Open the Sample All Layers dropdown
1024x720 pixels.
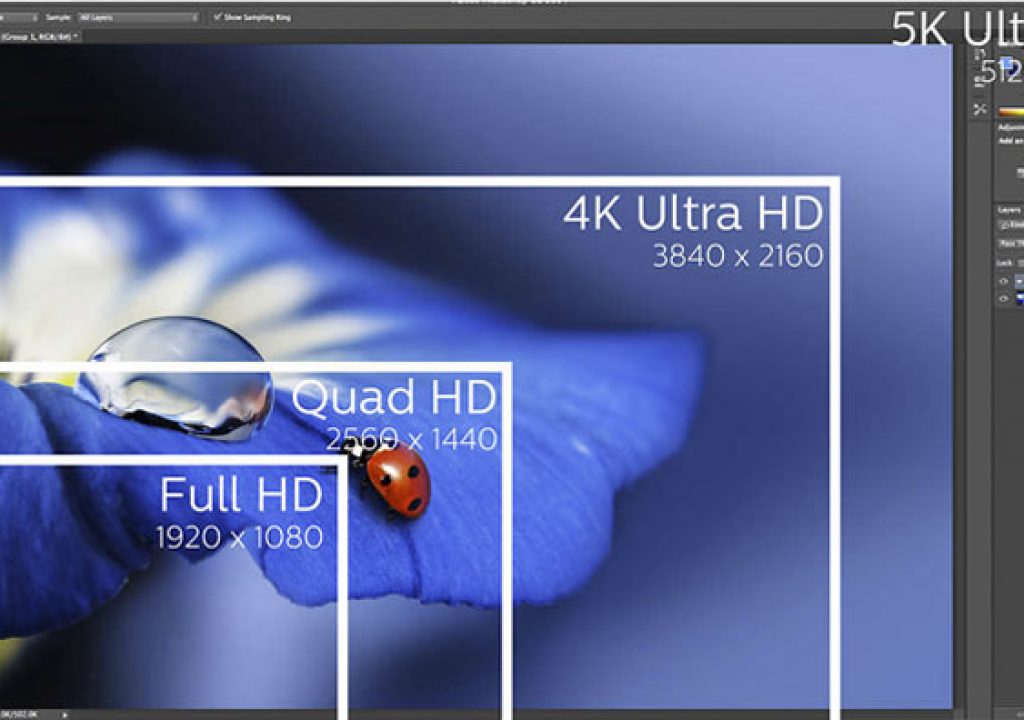[138, 17]
